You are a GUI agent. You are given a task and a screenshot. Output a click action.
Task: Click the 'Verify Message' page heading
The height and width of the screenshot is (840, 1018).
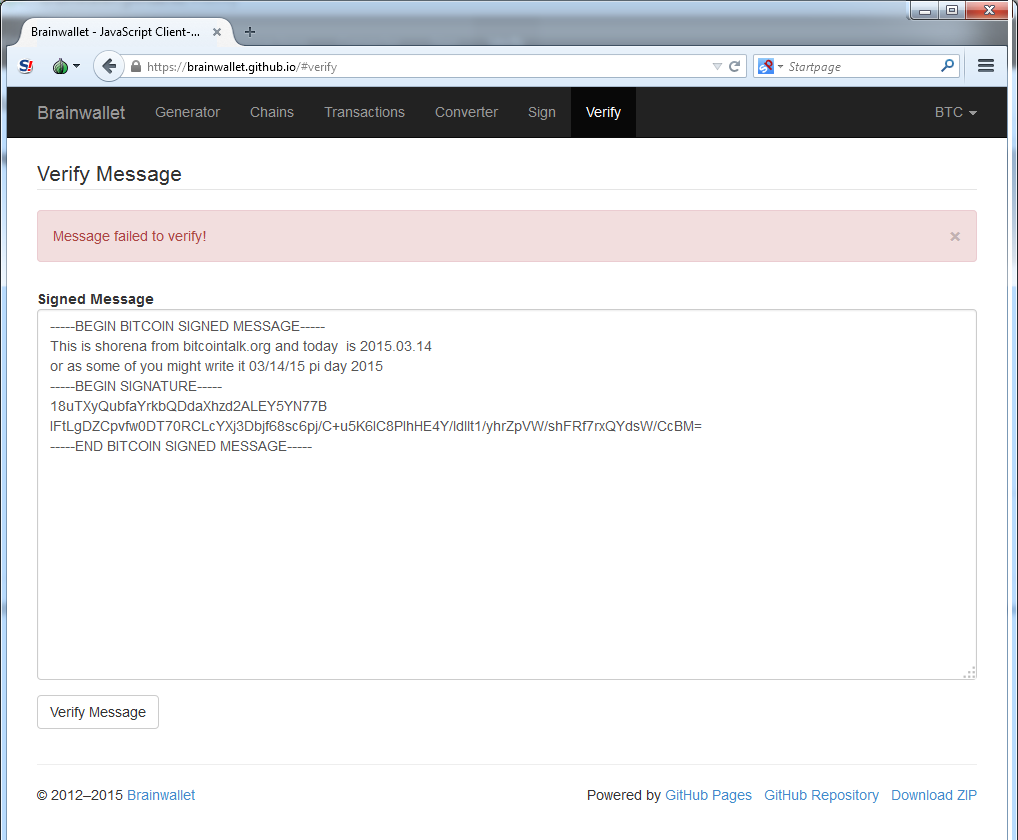[x=109, y=174]
